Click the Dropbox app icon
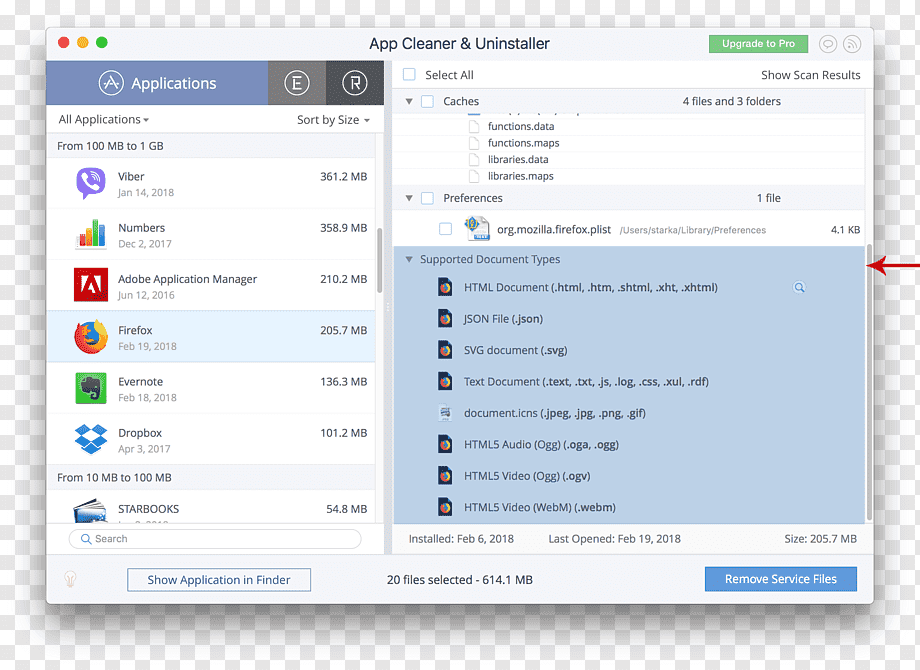The width and height of the screenshot is (920, 670). (x=91, y=439)
